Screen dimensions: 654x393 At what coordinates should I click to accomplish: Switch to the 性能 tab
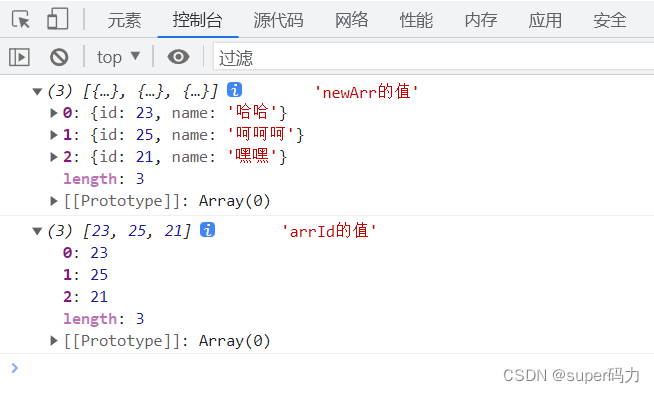416,20
